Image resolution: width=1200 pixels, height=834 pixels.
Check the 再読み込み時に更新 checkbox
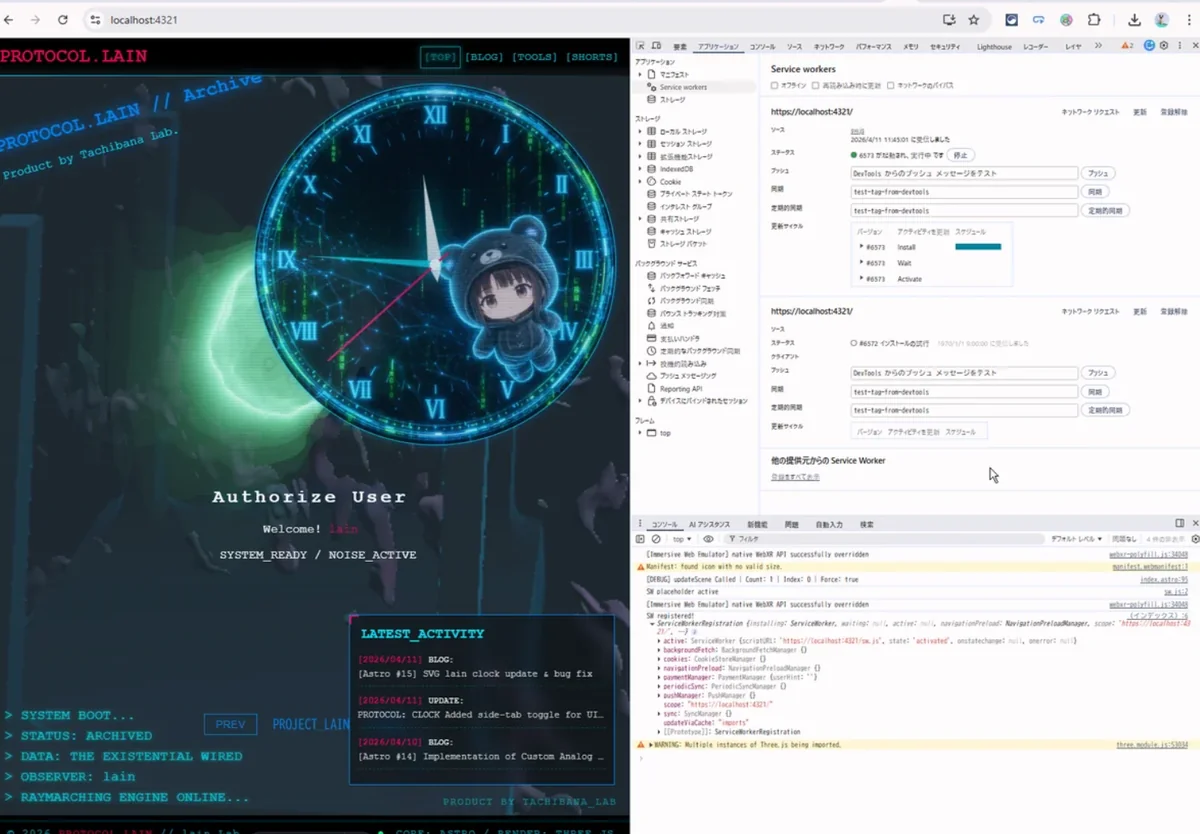click(816, 86)
